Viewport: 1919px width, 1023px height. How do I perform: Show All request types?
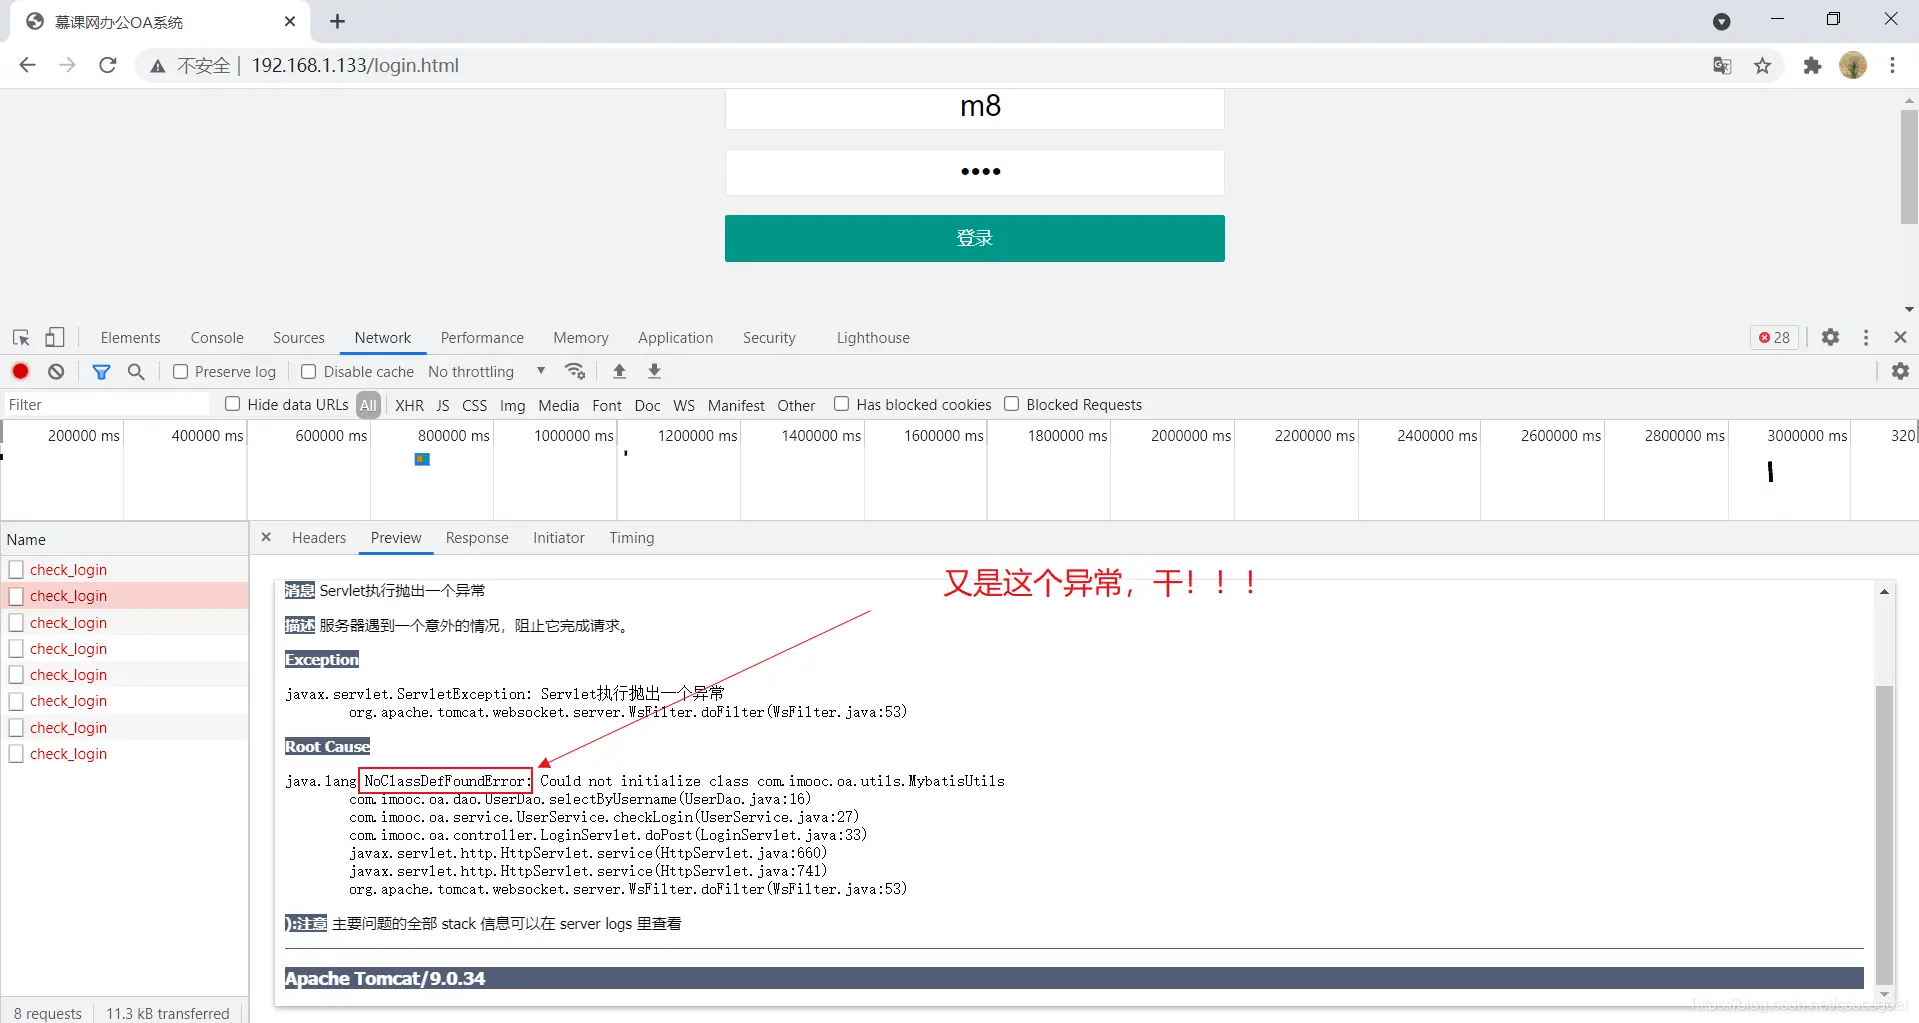(368, 405)
